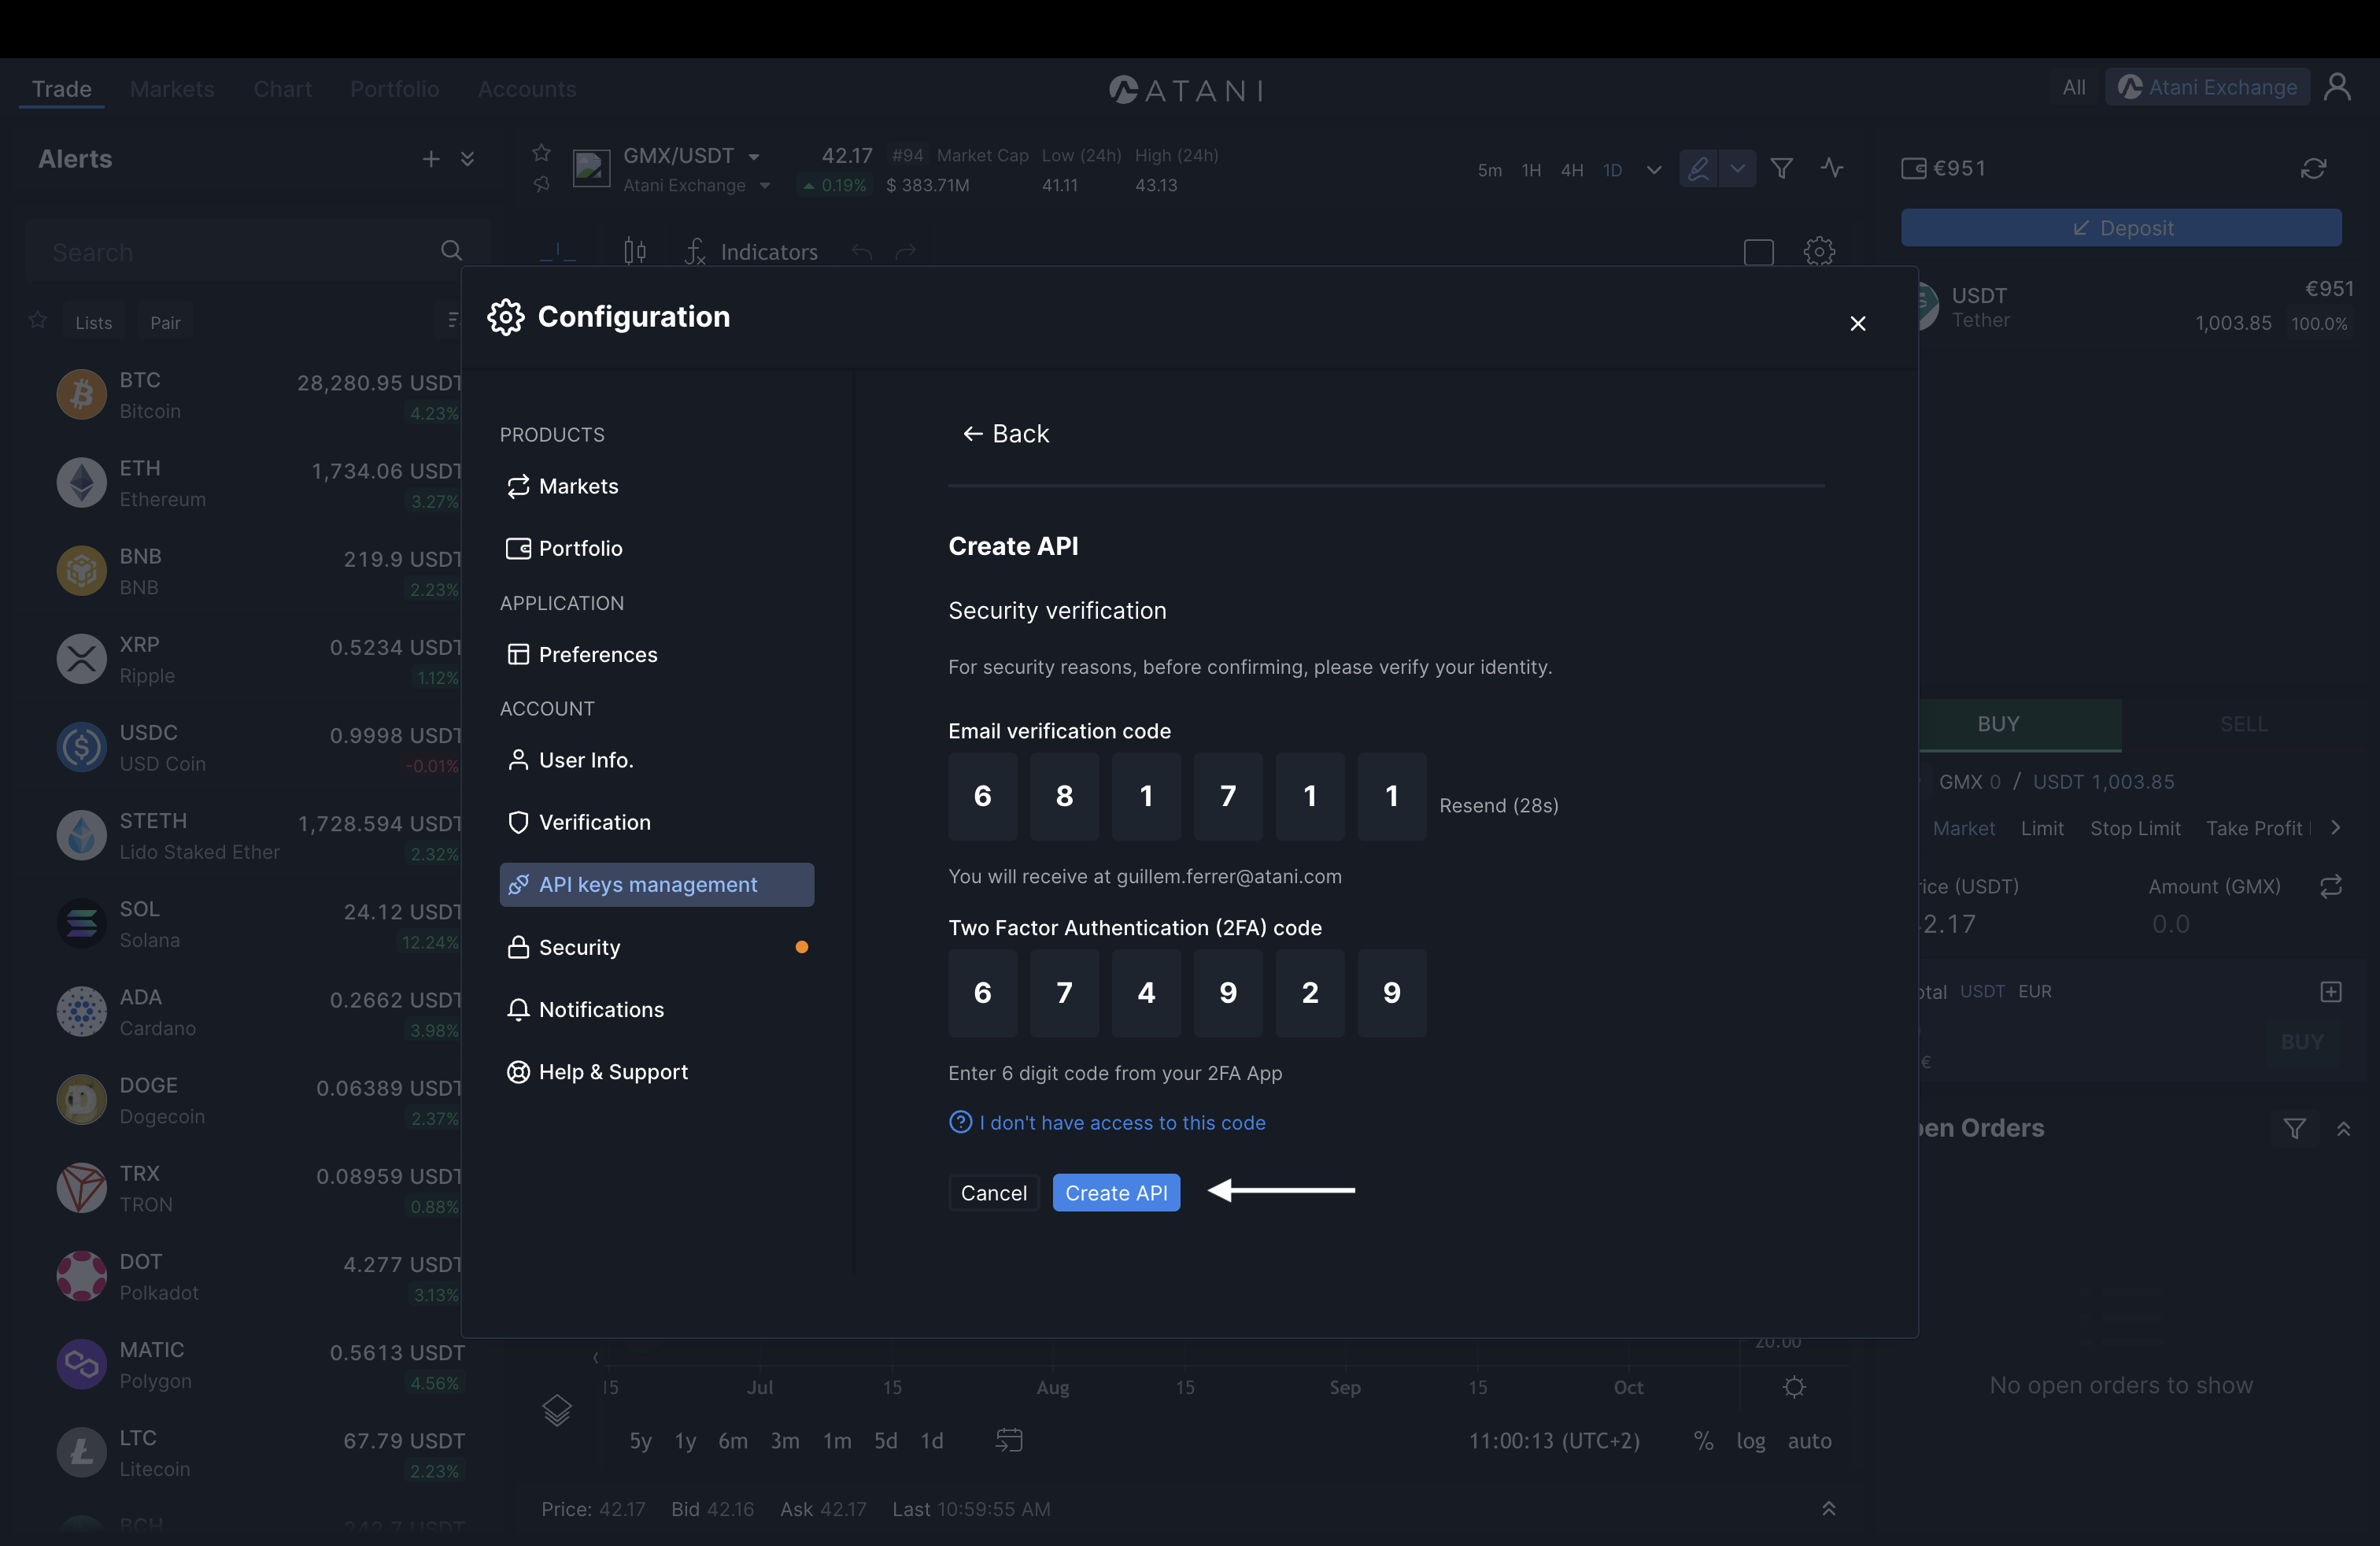The image size is (2380, 1546).
Task: Expand more chart intervals chevron
Action: pyautogui.click(x=1653, y=170)
